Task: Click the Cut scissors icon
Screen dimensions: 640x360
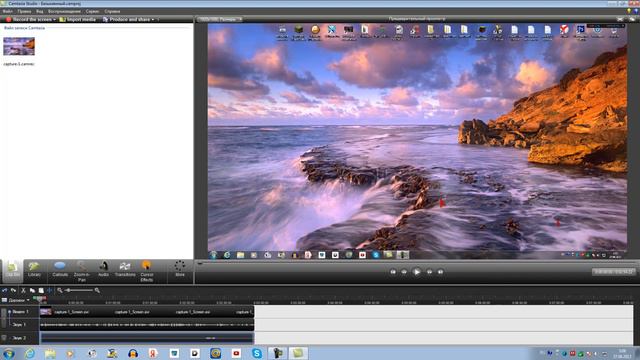Action: [23, 290]
